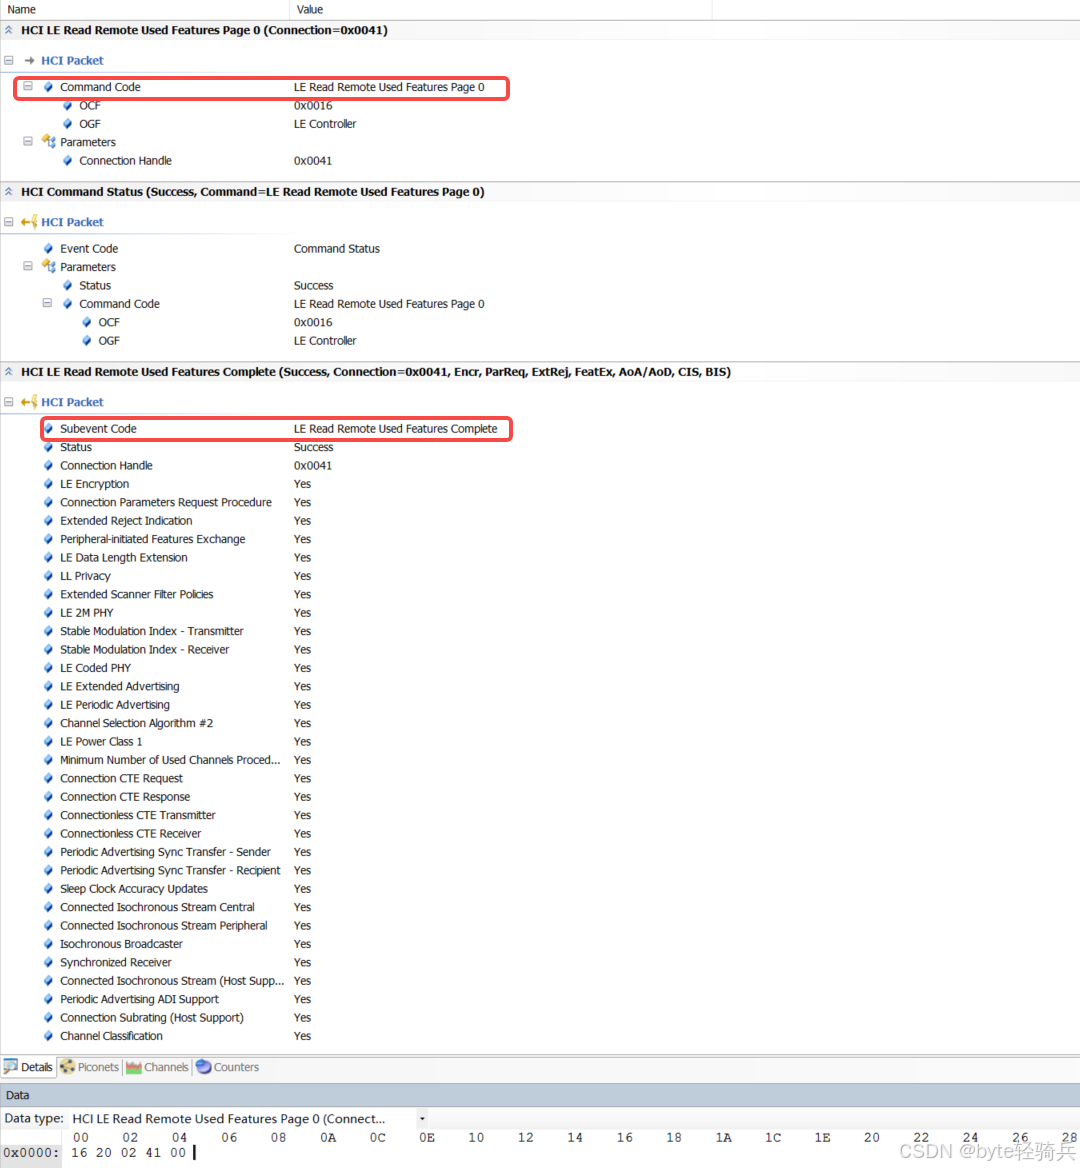
Task: Collapse the Command Status HCI Packet node
Action: pos(9,222)
